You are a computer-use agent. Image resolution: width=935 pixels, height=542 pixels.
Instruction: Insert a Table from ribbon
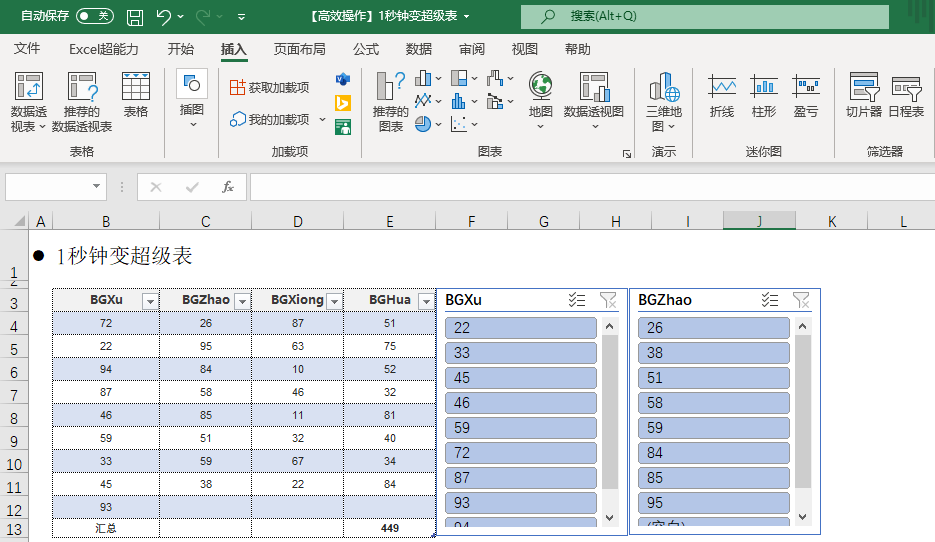pyautogui.click(x=135, y=95)
